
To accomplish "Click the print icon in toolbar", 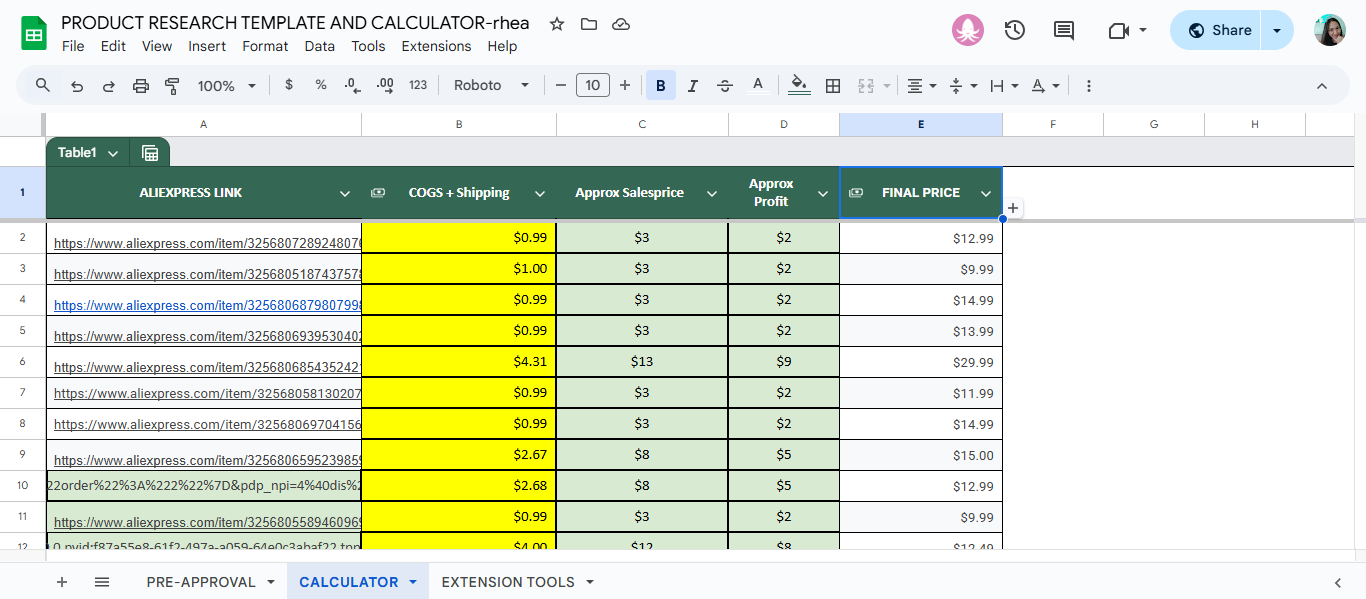I will tap(140, 86).
